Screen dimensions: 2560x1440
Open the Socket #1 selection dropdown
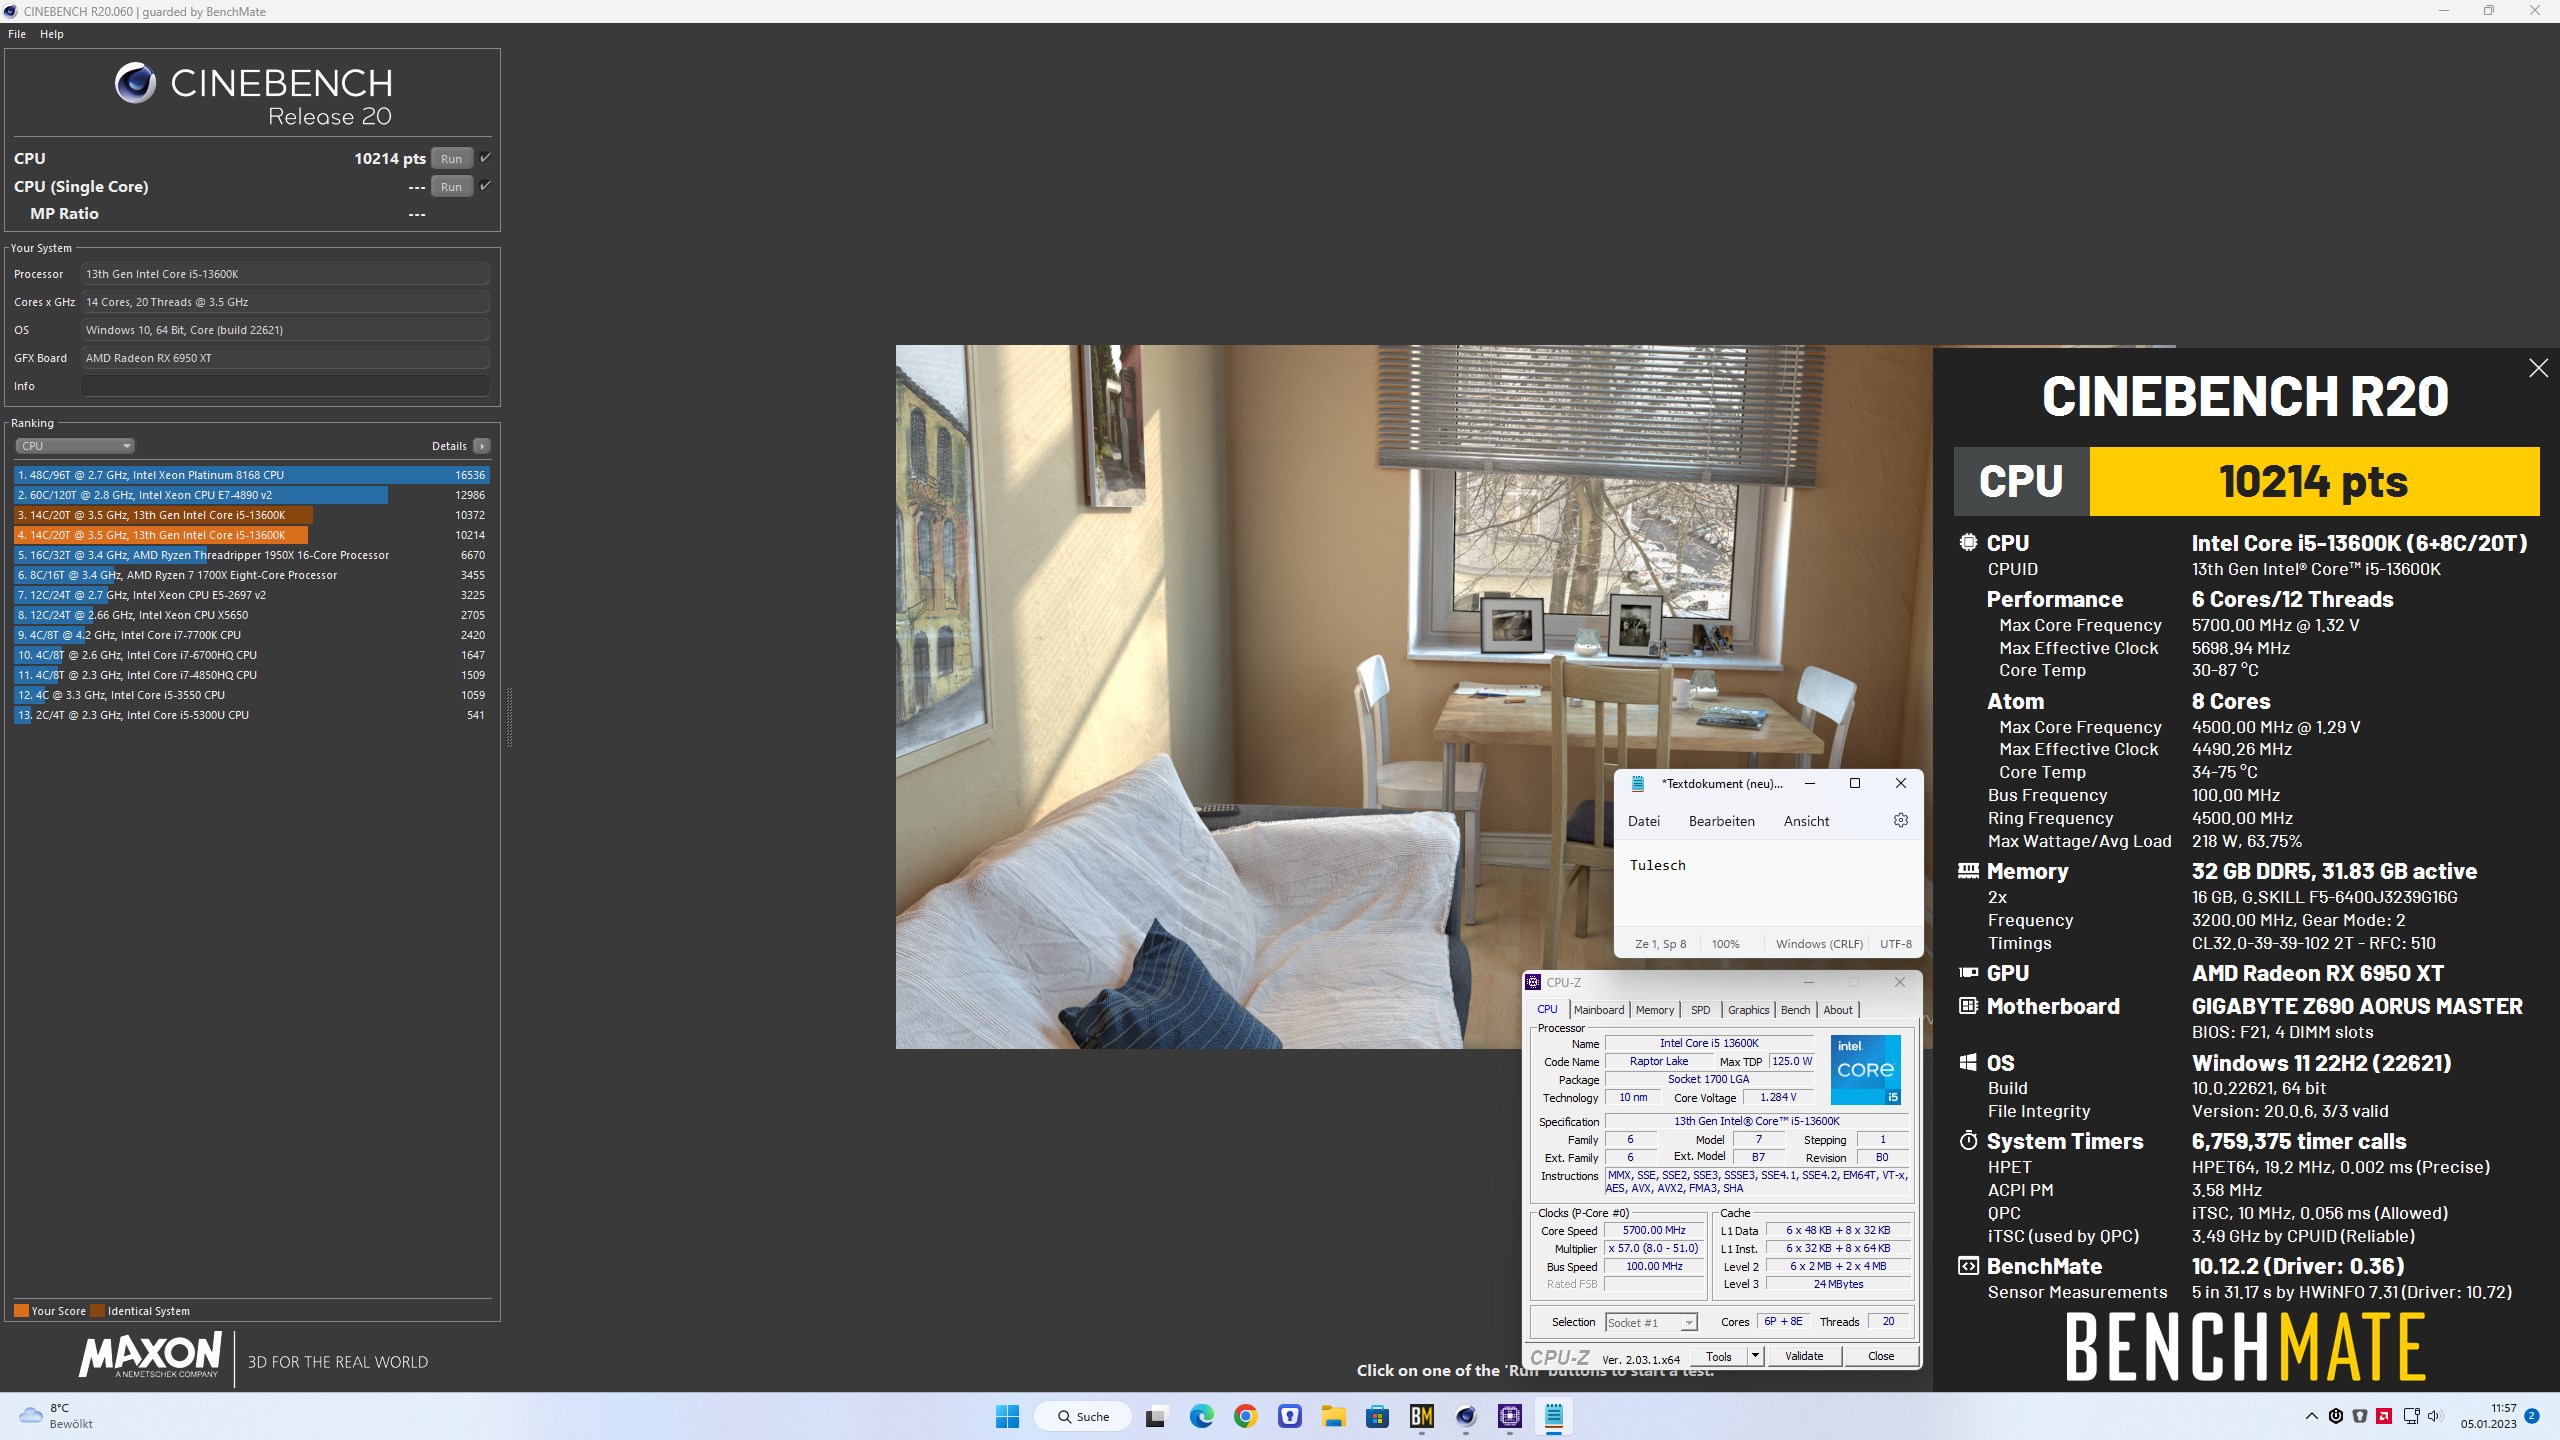(x=1651, y=1323)
